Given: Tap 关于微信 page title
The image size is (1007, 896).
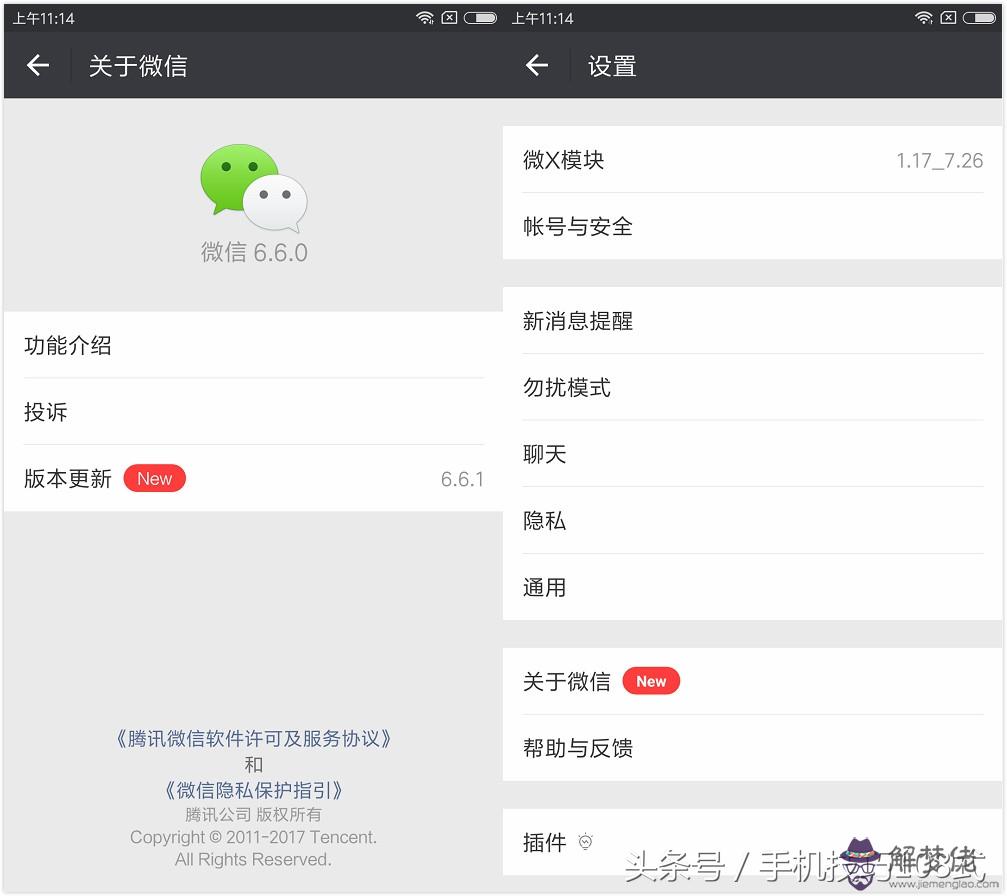Looking at the screenshot, I should (x=138, y=66).
